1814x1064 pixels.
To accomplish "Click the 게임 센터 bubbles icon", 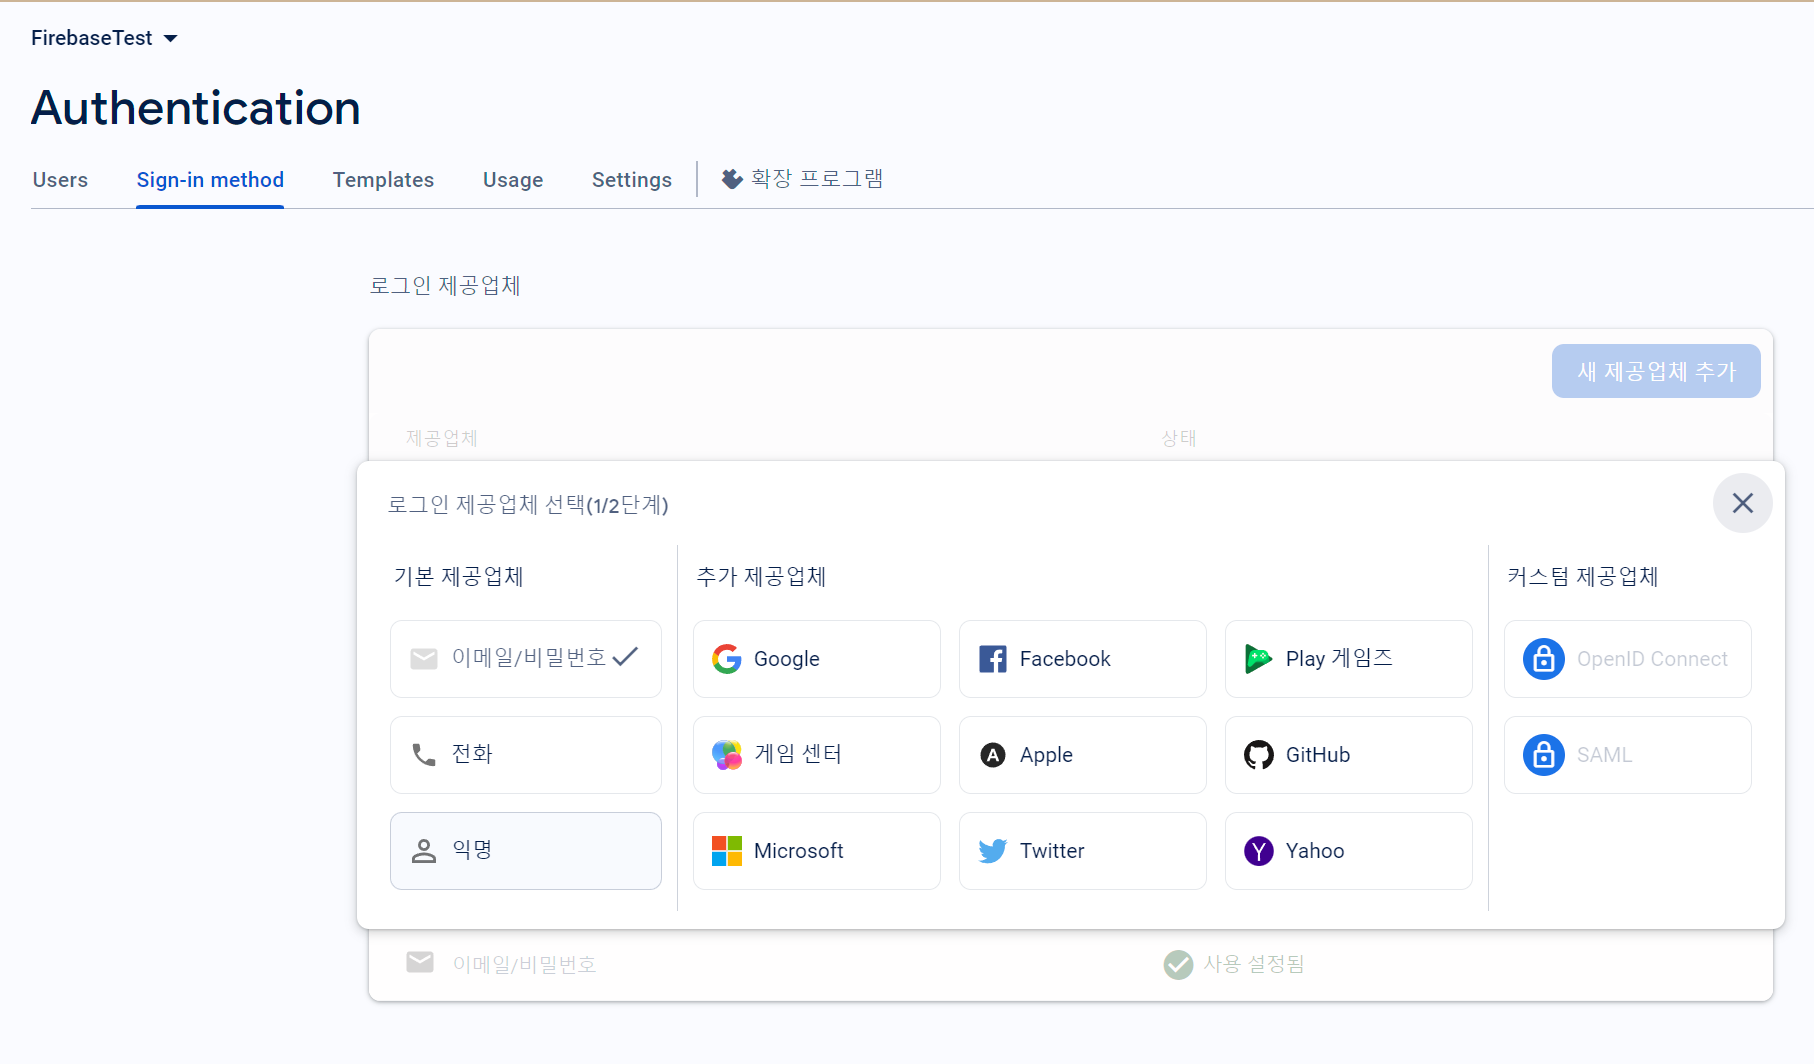I will [x=727, y=755].
